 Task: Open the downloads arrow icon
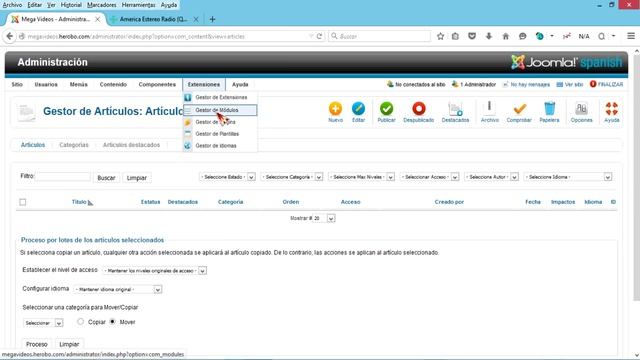pos(489,36)
